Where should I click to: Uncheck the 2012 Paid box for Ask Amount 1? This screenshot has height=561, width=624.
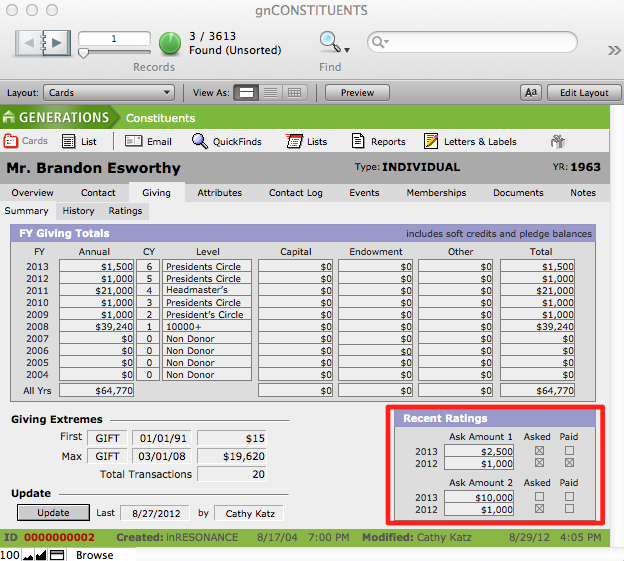click(568, 463)
